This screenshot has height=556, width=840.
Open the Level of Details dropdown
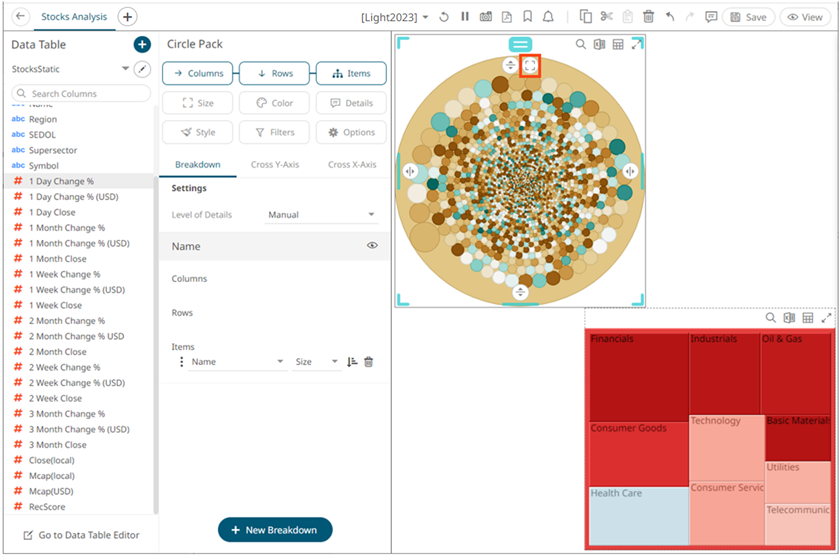coord(321,215)
